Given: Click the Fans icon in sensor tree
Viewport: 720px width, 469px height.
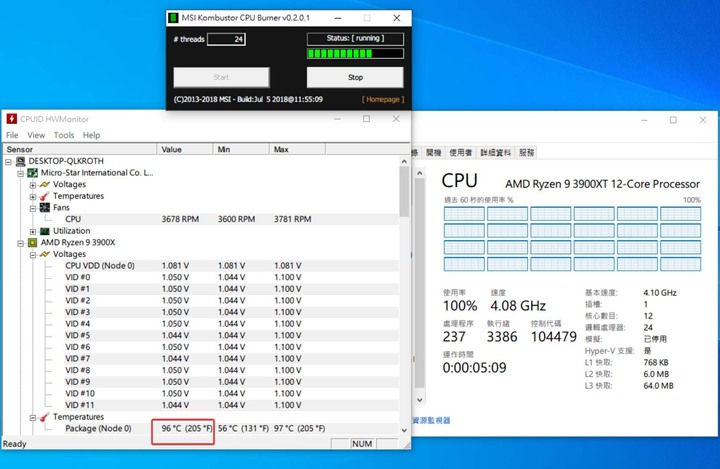Looking at the screenshot, I should (45, 208).
